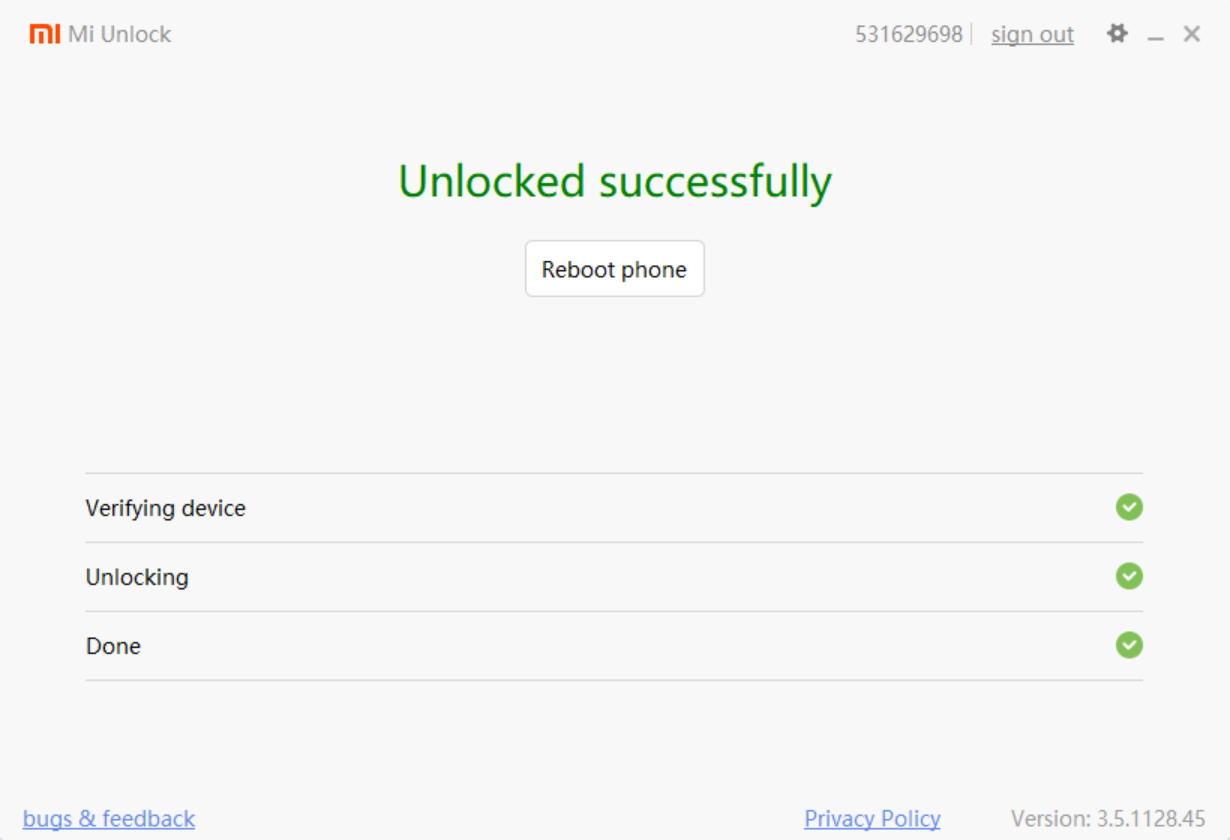
Task: Click the account ID 531629698
Action: [908, 33]
